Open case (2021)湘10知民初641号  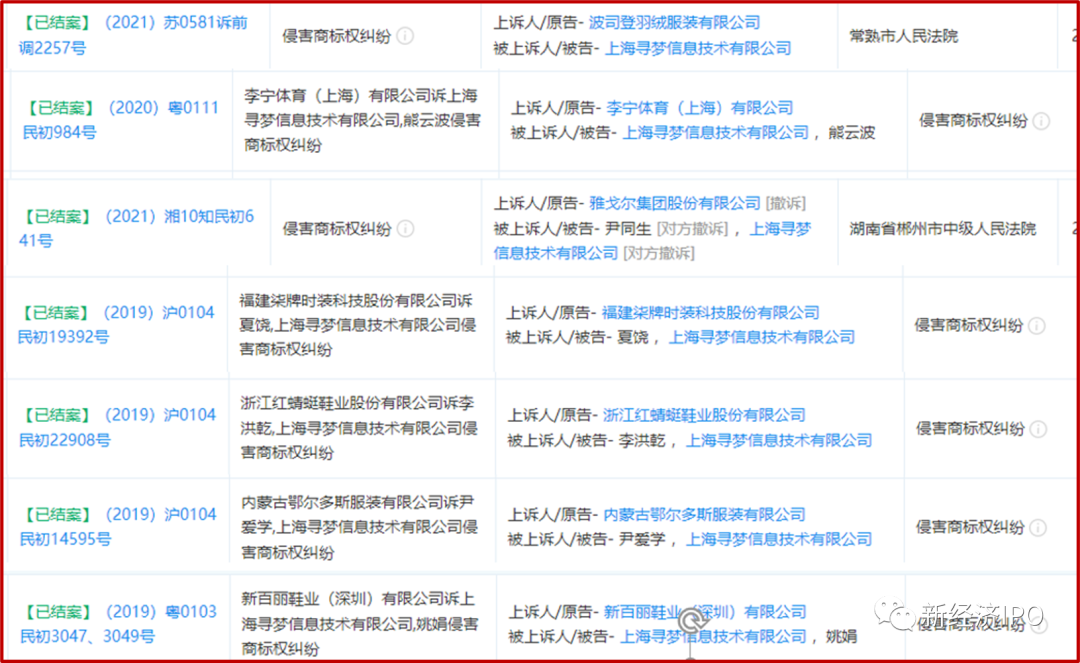[136, 229]
